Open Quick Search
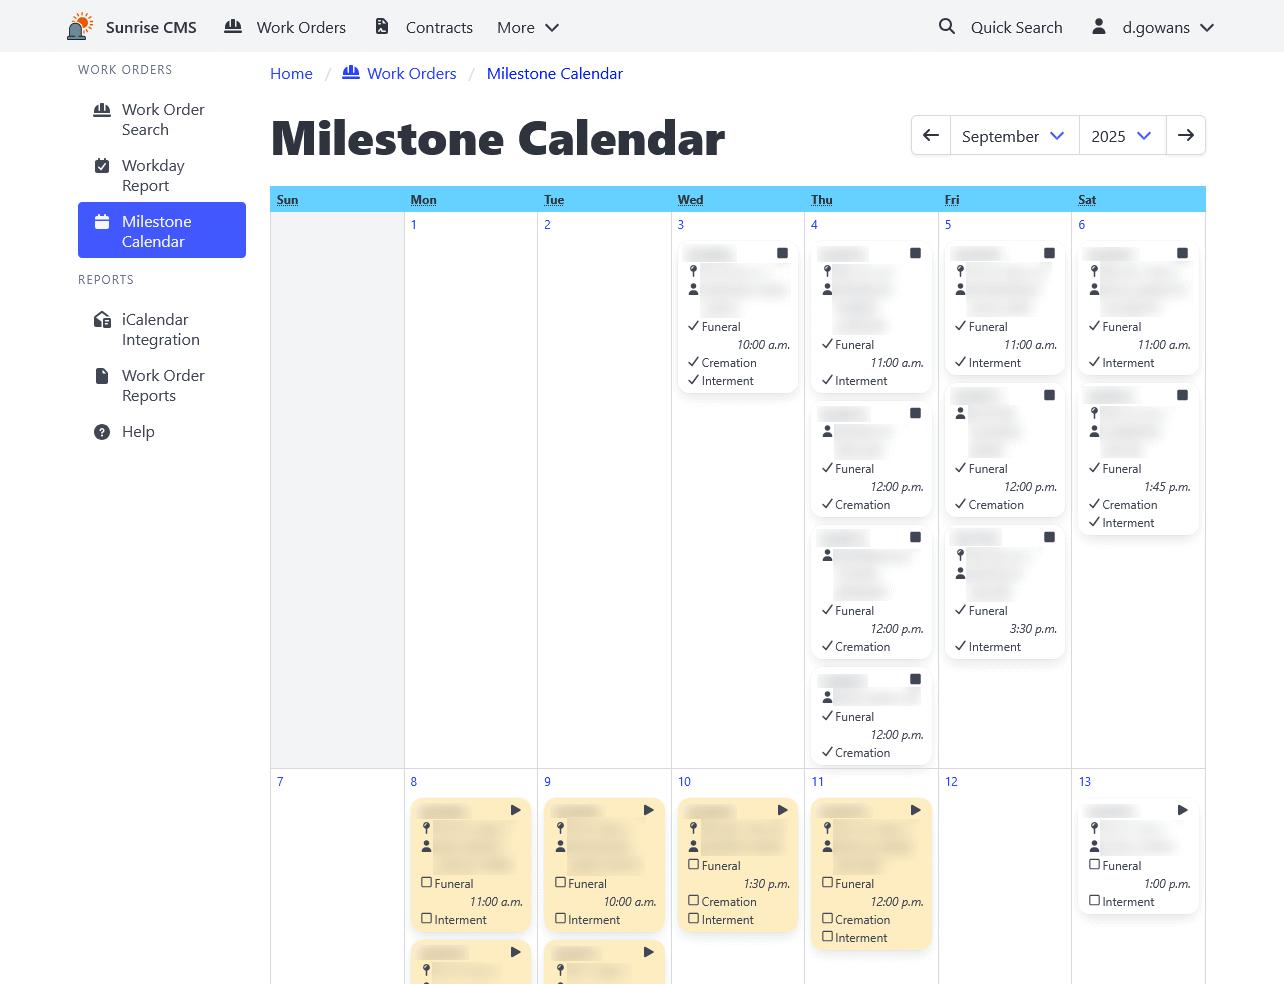Image resolution: width=1284 pixels, height=984 pixels. pos(1000,27)
